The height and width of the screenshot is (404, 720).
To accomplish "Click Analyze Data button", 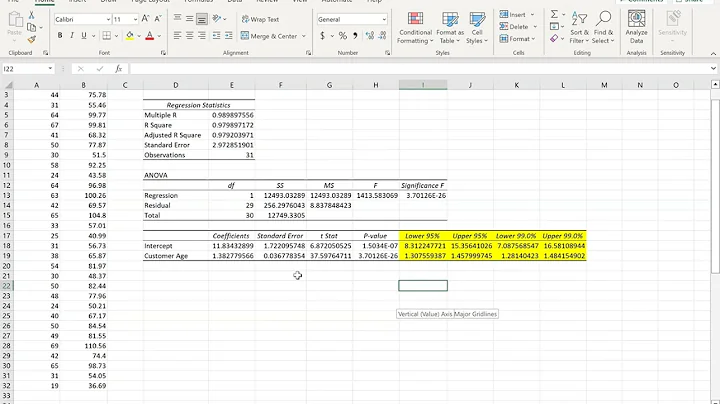I will (x=636, y=28).
